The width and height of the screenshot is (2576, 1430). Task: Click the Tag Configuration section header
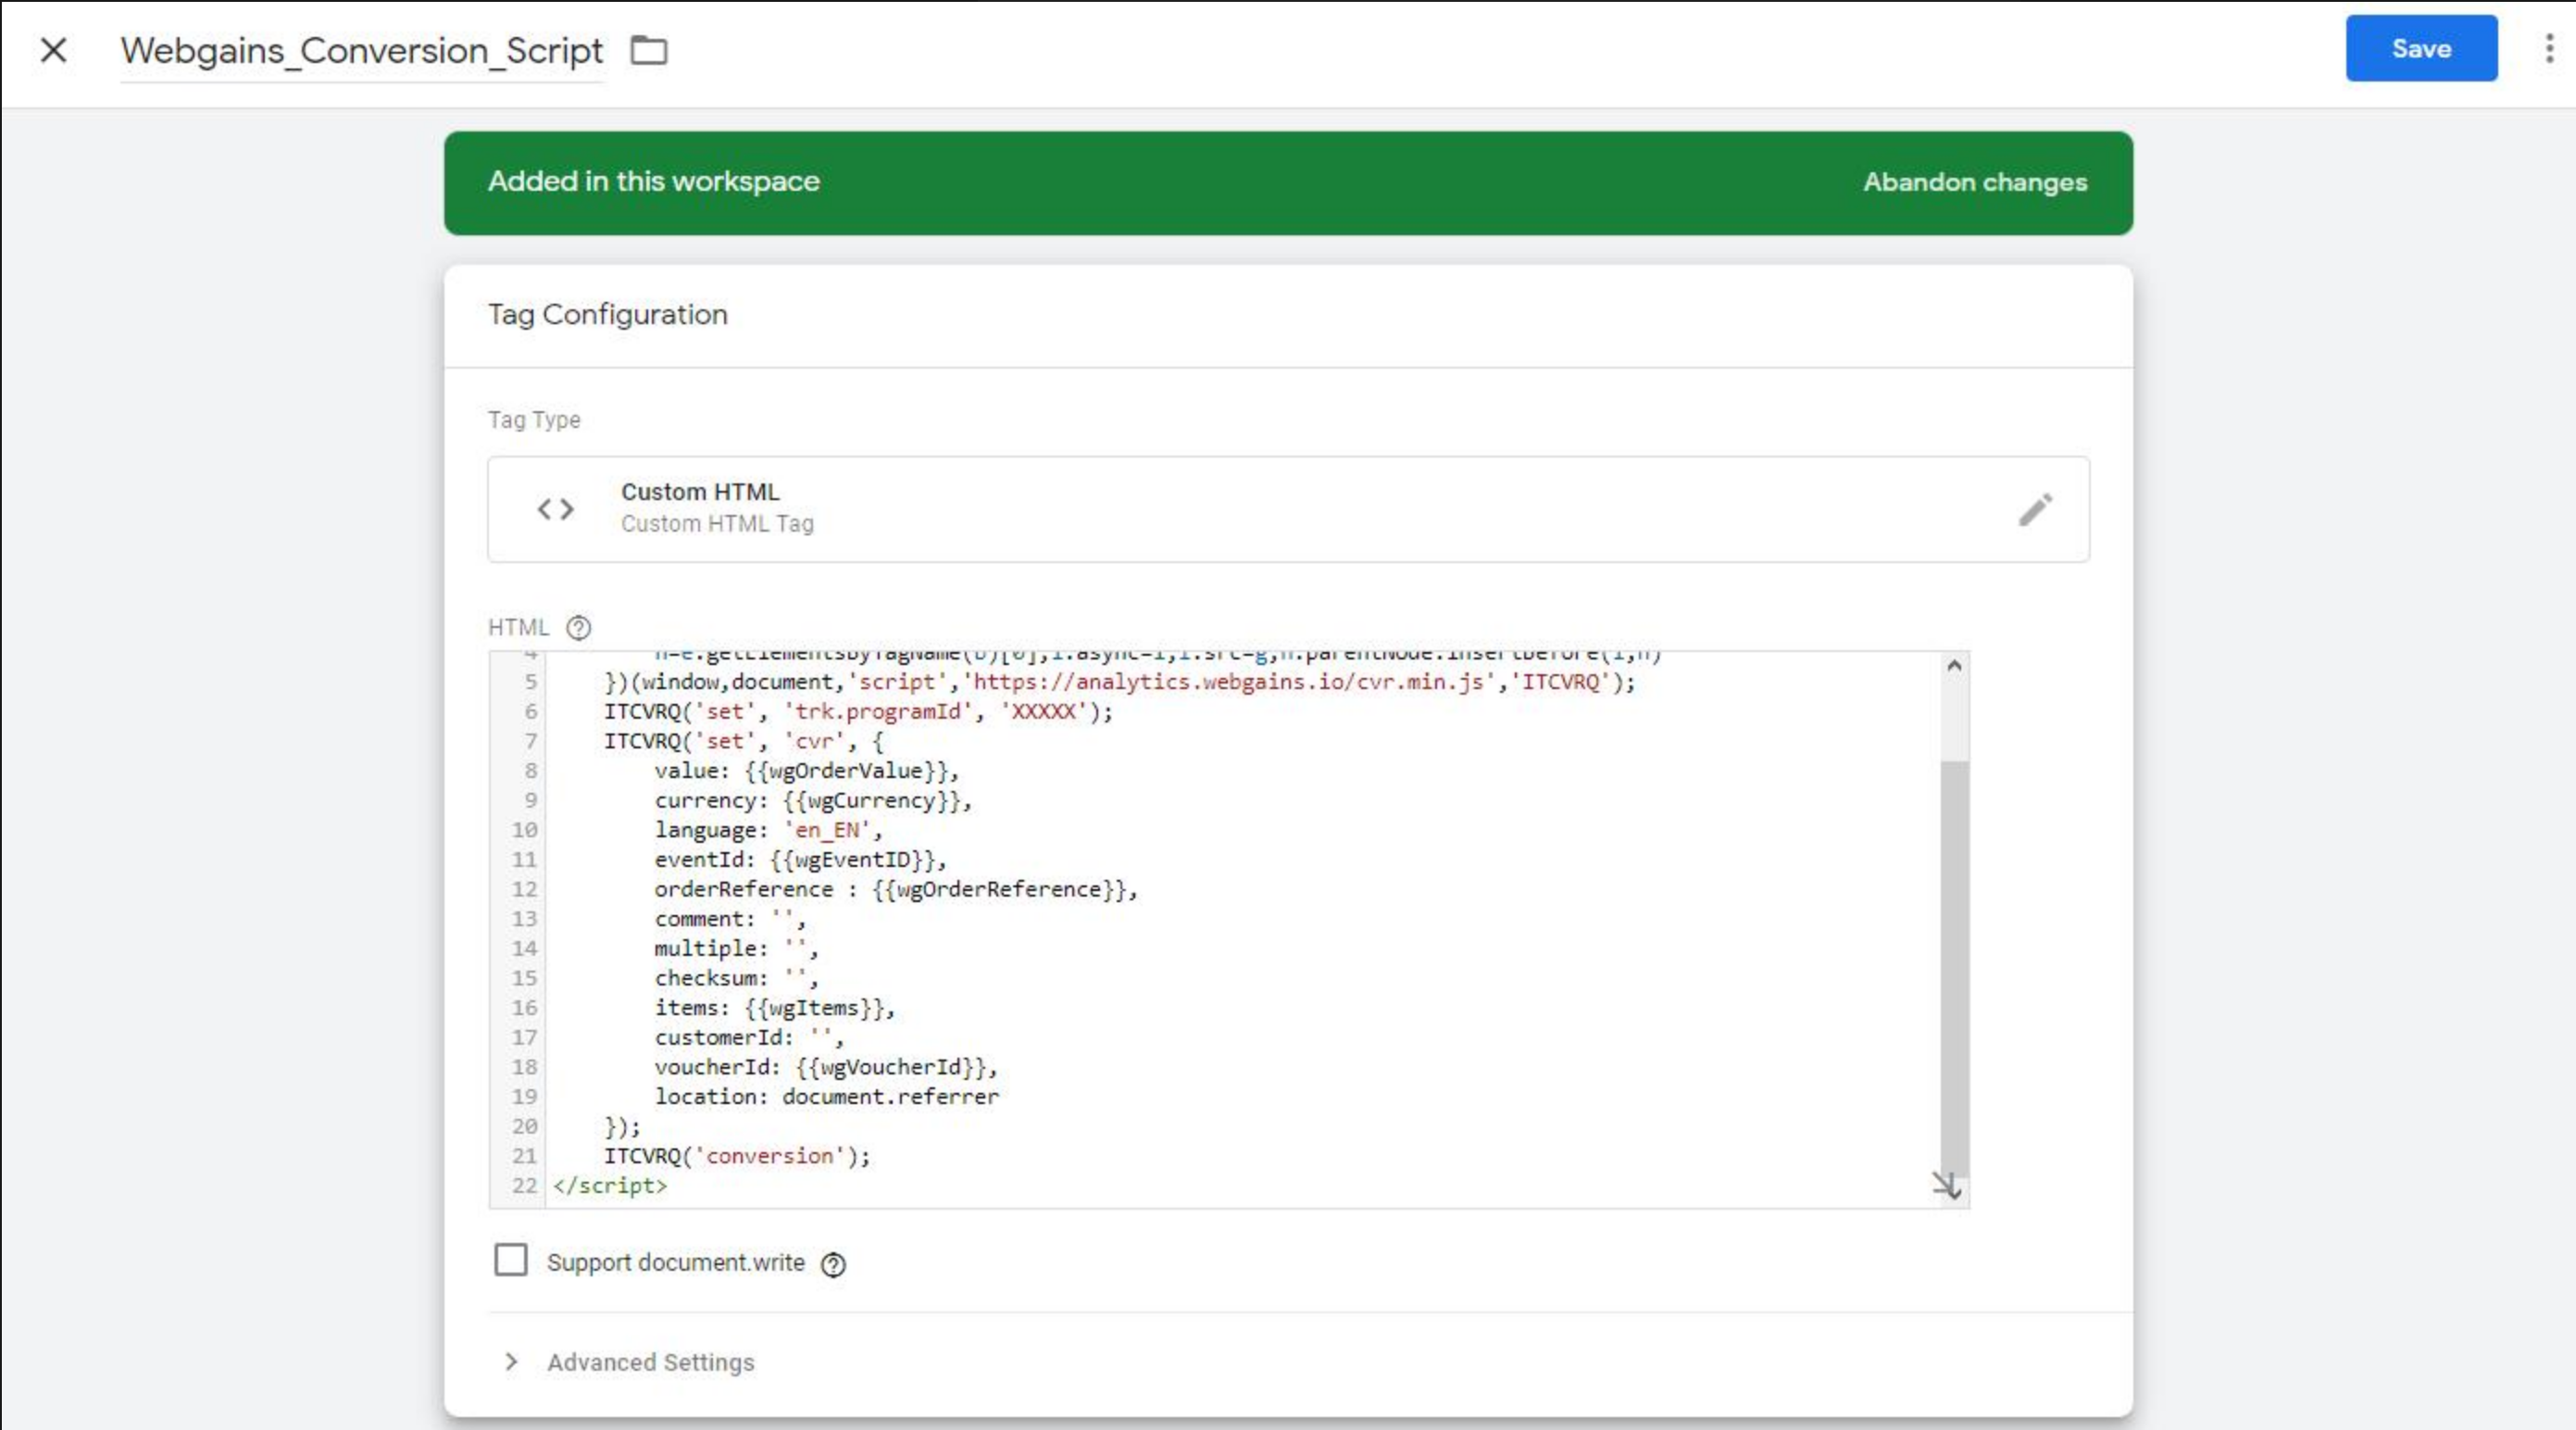pyautogui.click(x=608, y=315)
